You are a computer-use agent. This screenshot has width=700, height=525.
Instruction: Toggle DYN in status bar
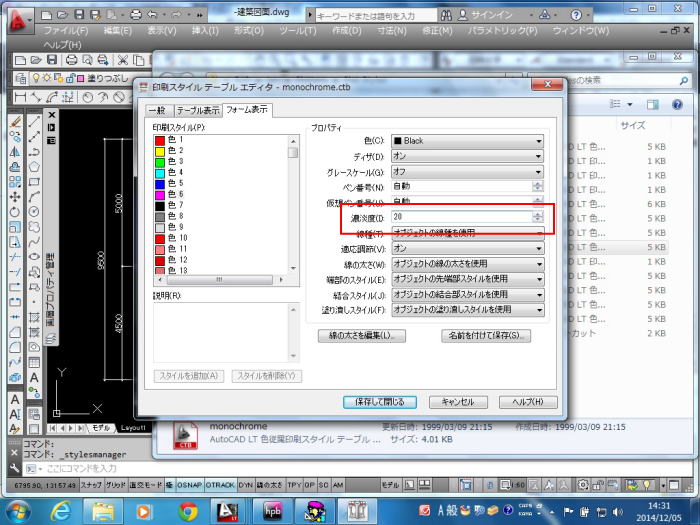tap(246, 485)
